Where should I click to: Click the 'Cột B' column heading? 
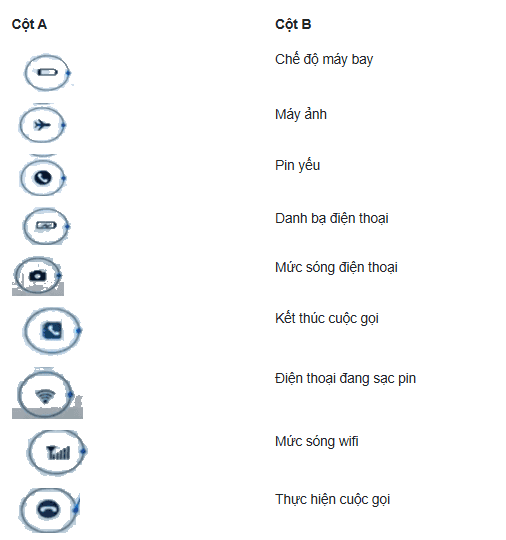click(293, 24)
